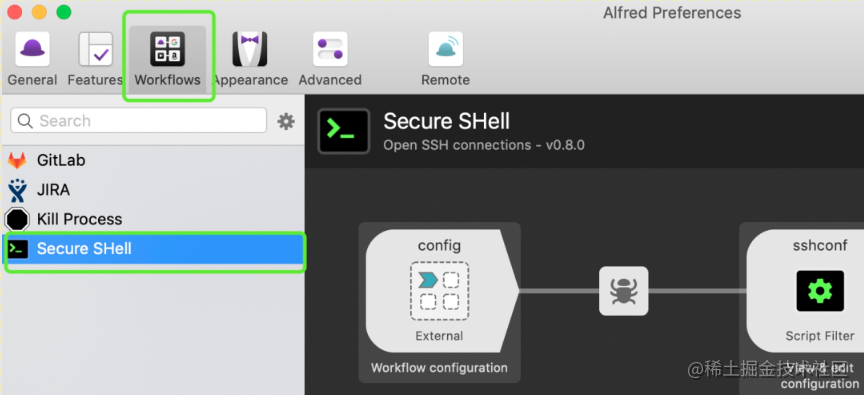
Task: Select the Kill Process workflow
Action: point(153,219)
